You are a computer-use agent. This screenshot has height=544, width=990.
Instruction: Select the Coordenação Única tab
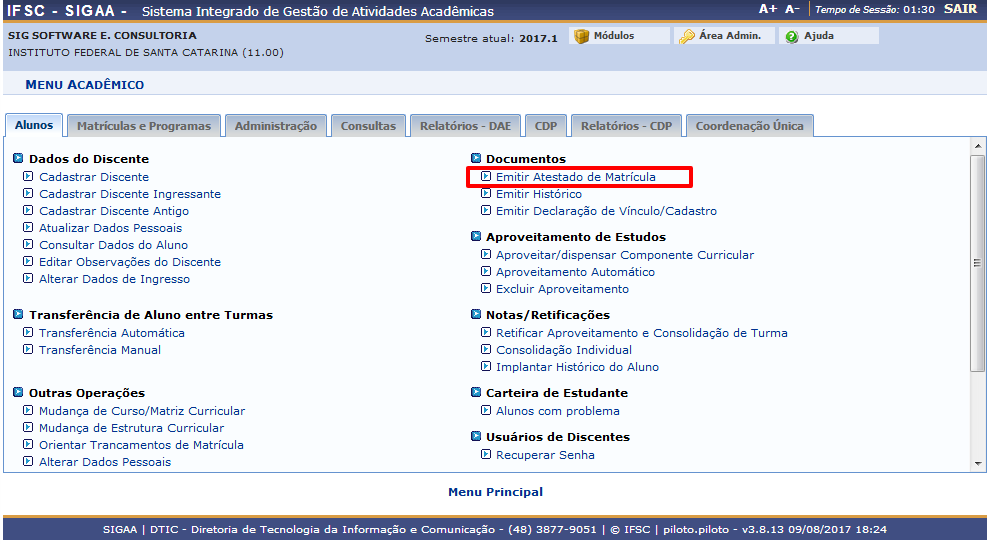pyautogui.click(x=749, y=126)
